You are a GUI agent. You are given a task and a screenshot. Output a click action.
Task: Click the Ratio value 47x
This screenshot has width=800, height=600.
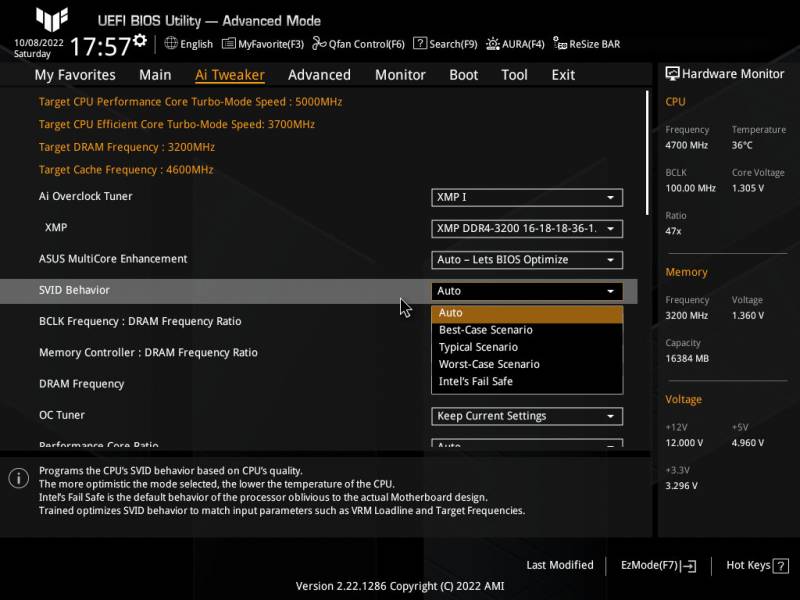[x=673, y=231]
